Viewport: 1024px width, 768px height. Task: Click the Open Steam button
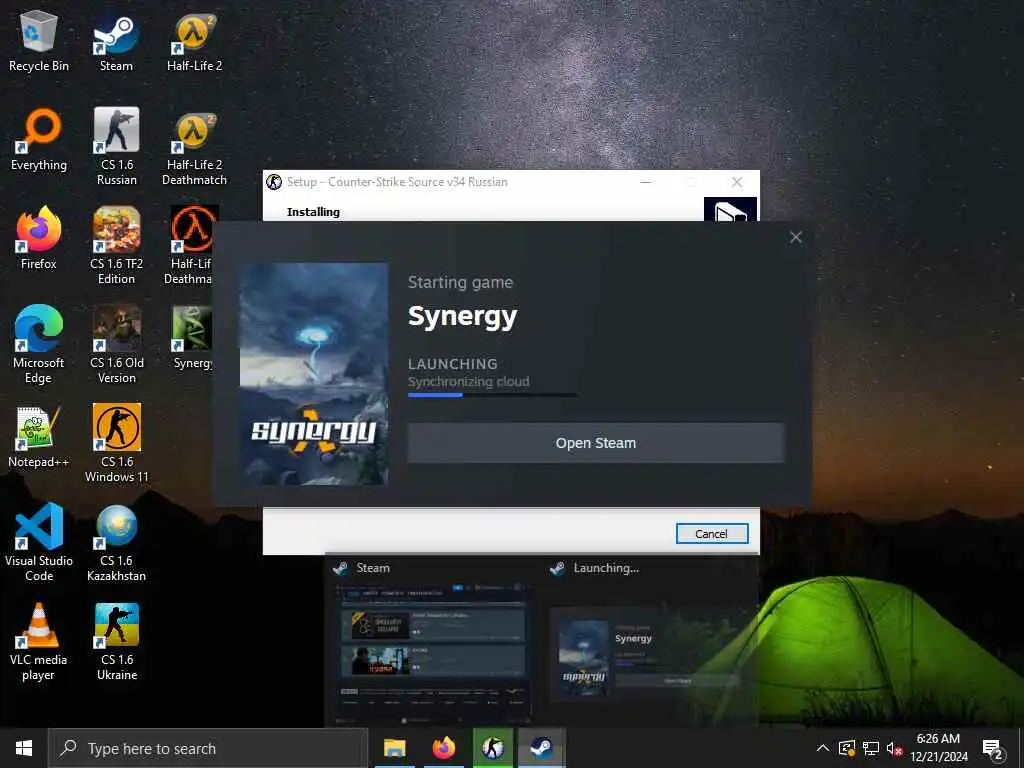pyautogui.click(x=596, y=443)
